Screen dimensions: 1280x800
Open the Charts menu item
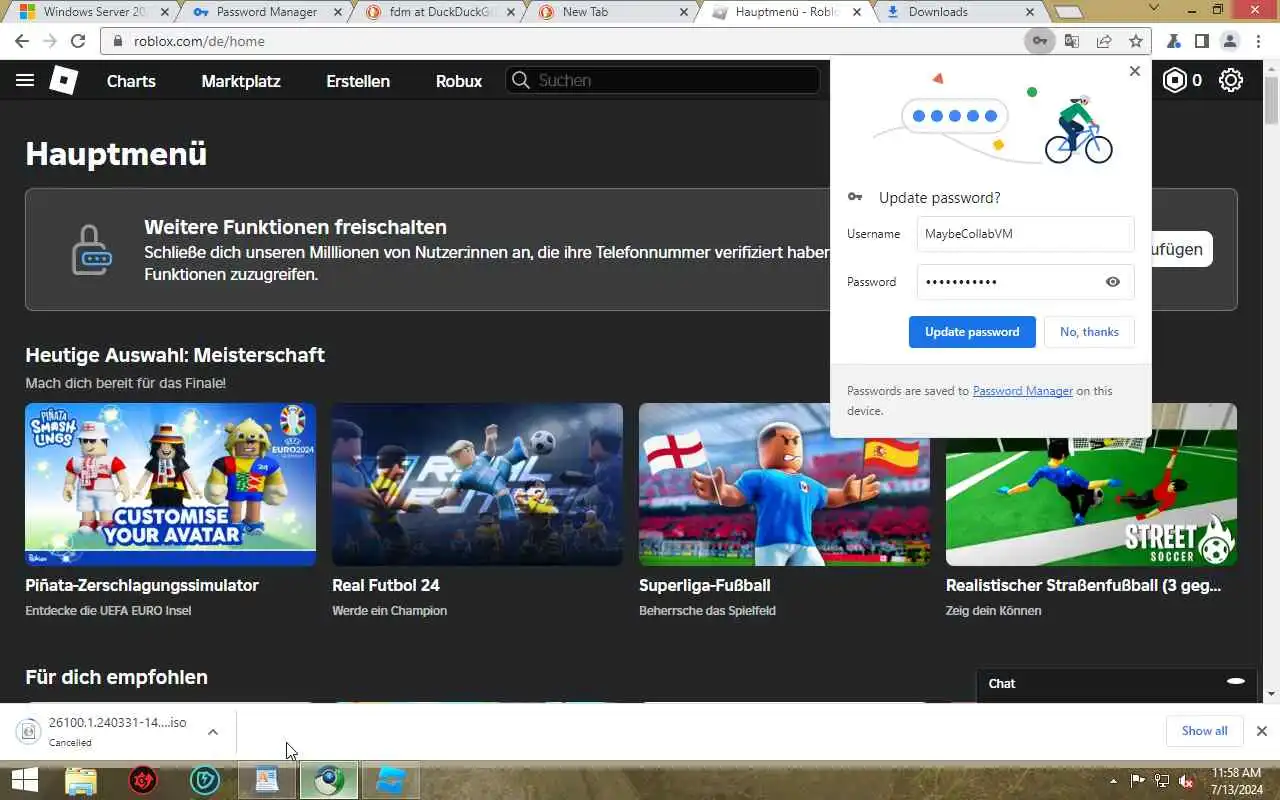pos(131,81)
